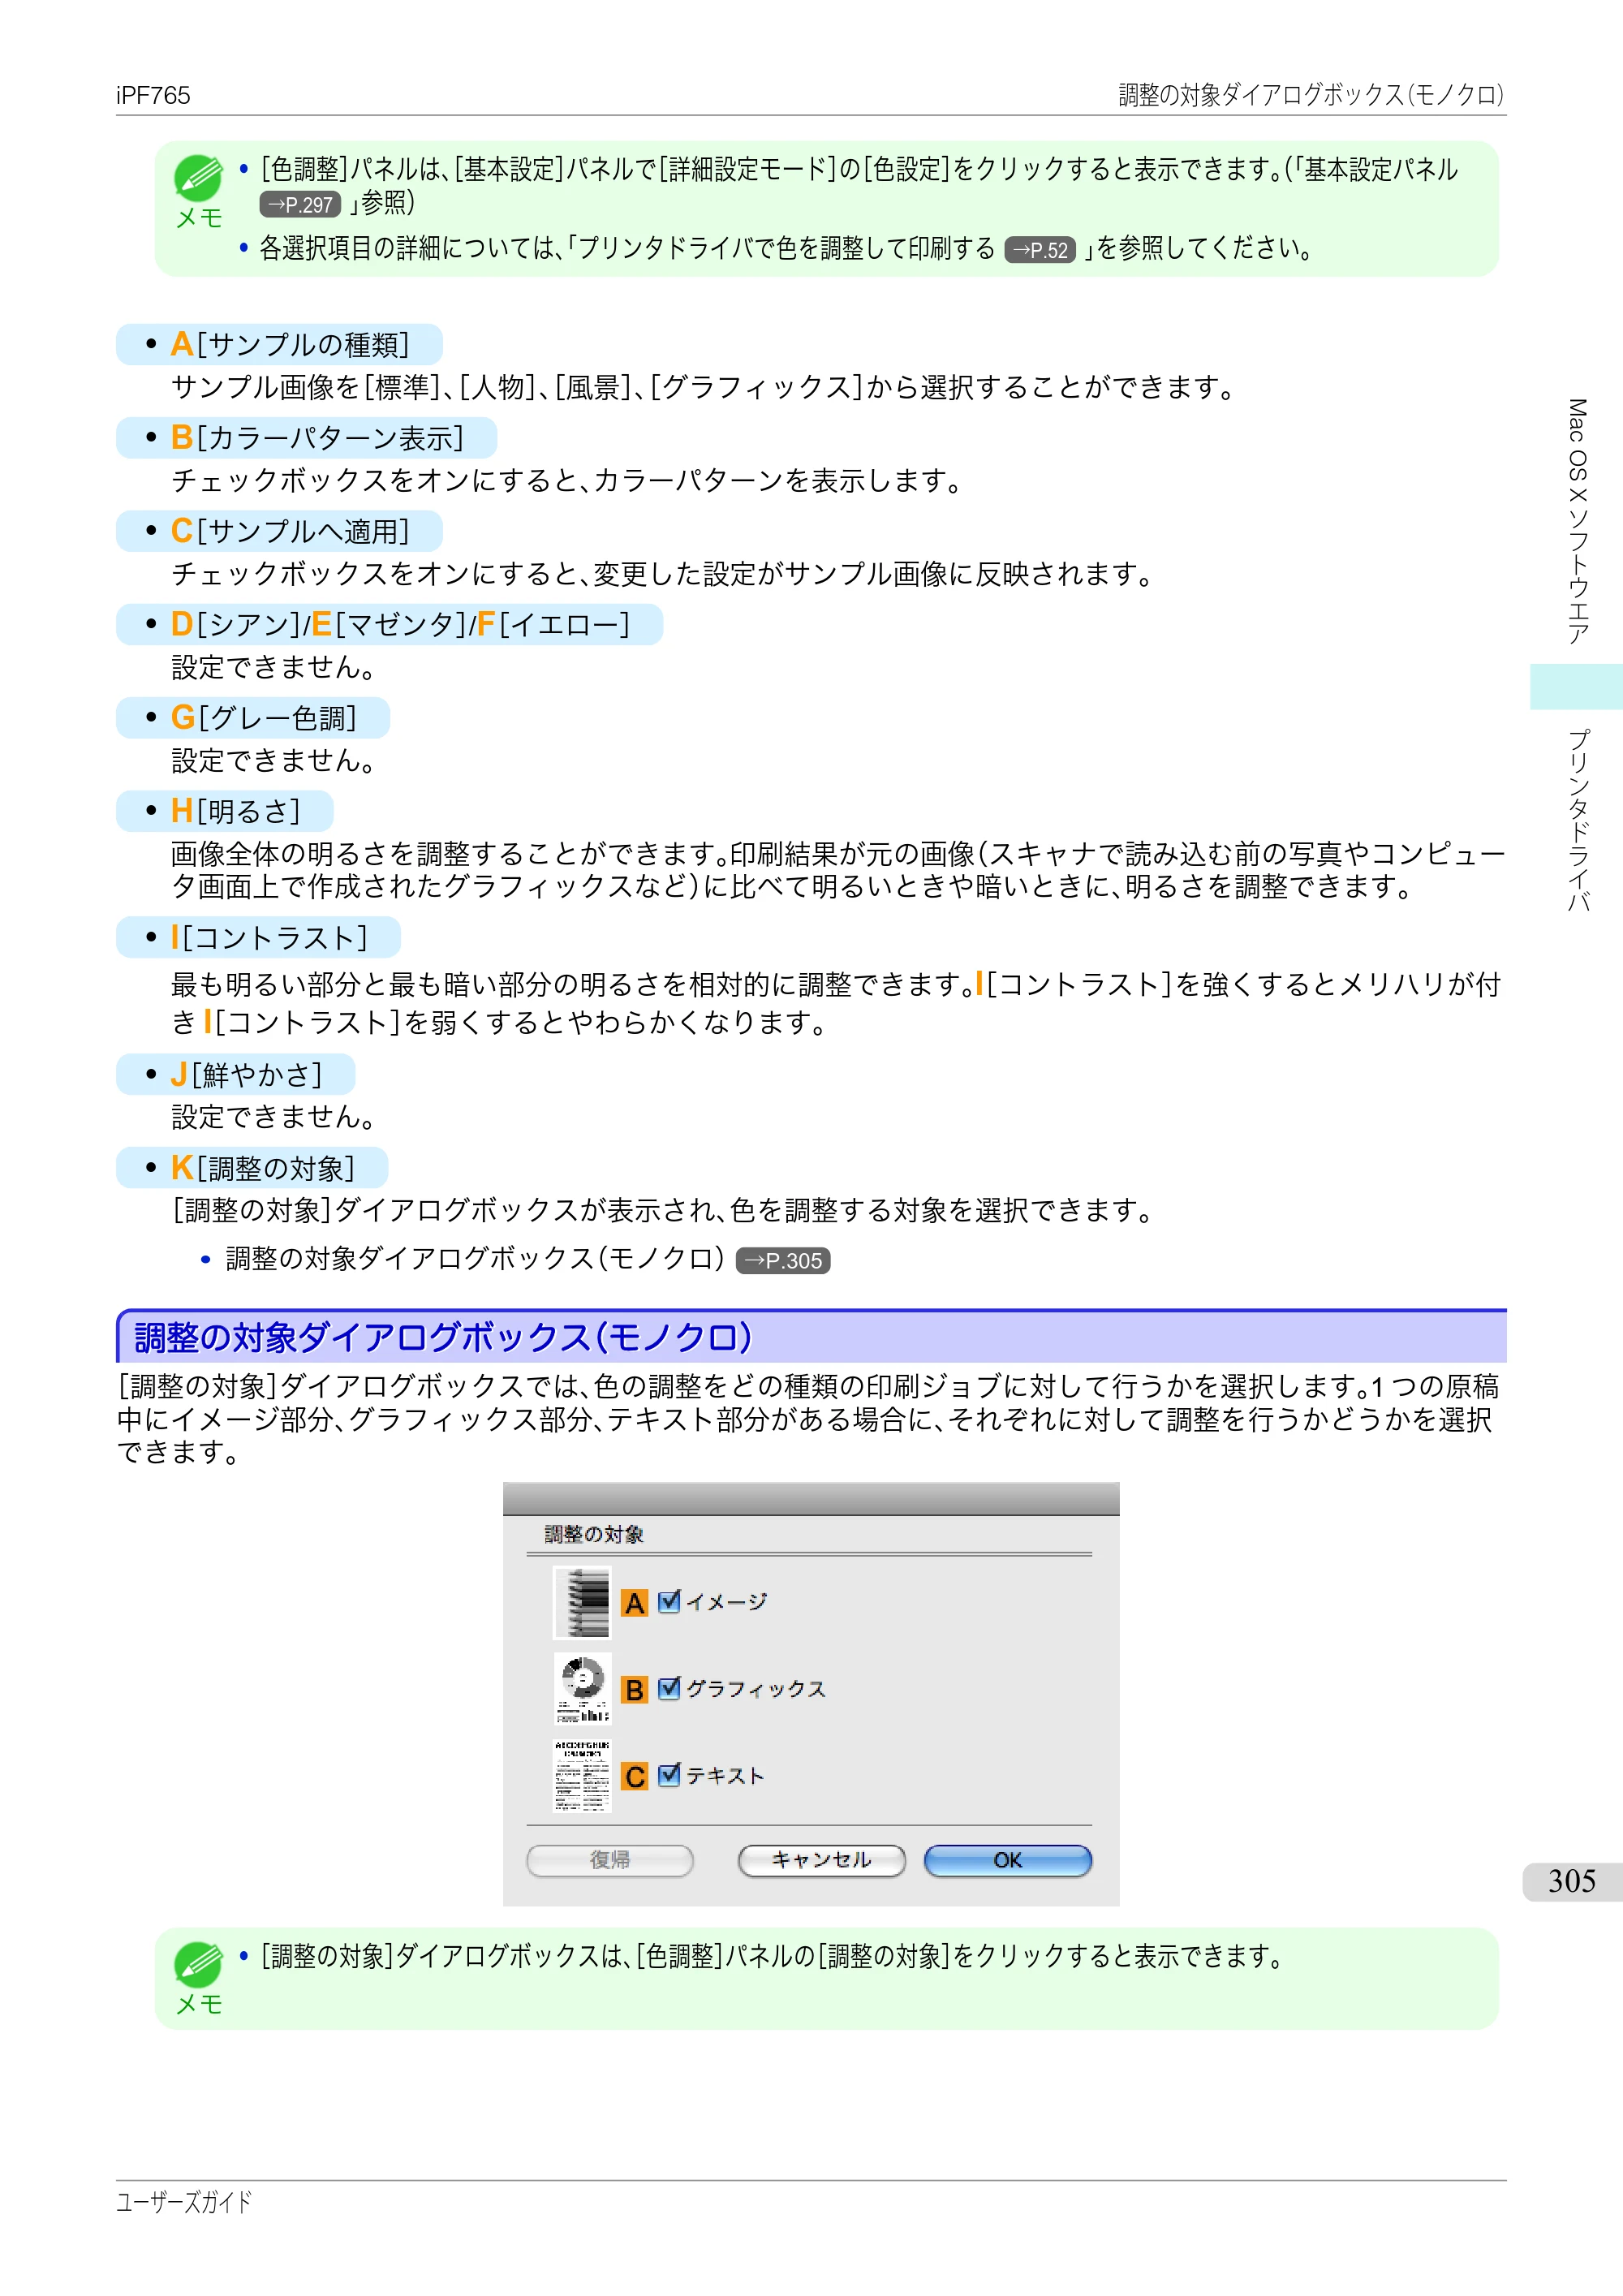Click the orange C label marker in the dialog

[x=634, y=1777]
